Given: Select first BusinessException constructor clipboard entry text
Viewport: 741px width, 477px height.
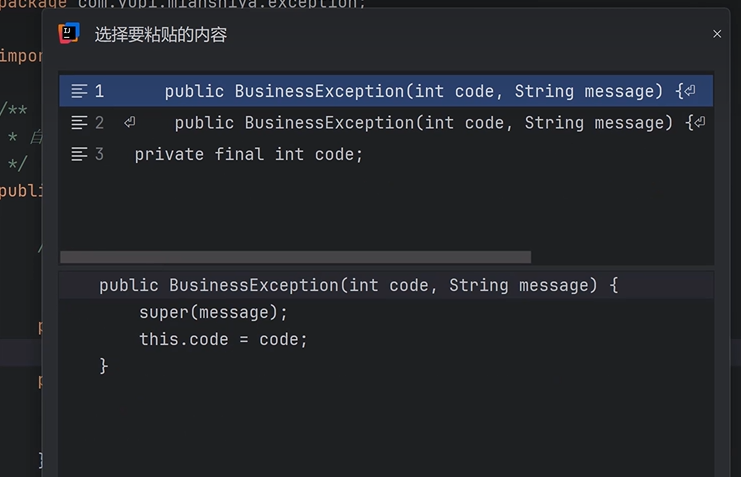Looking at the screenshot, I should pyautogui.click(x=414, y=91).
